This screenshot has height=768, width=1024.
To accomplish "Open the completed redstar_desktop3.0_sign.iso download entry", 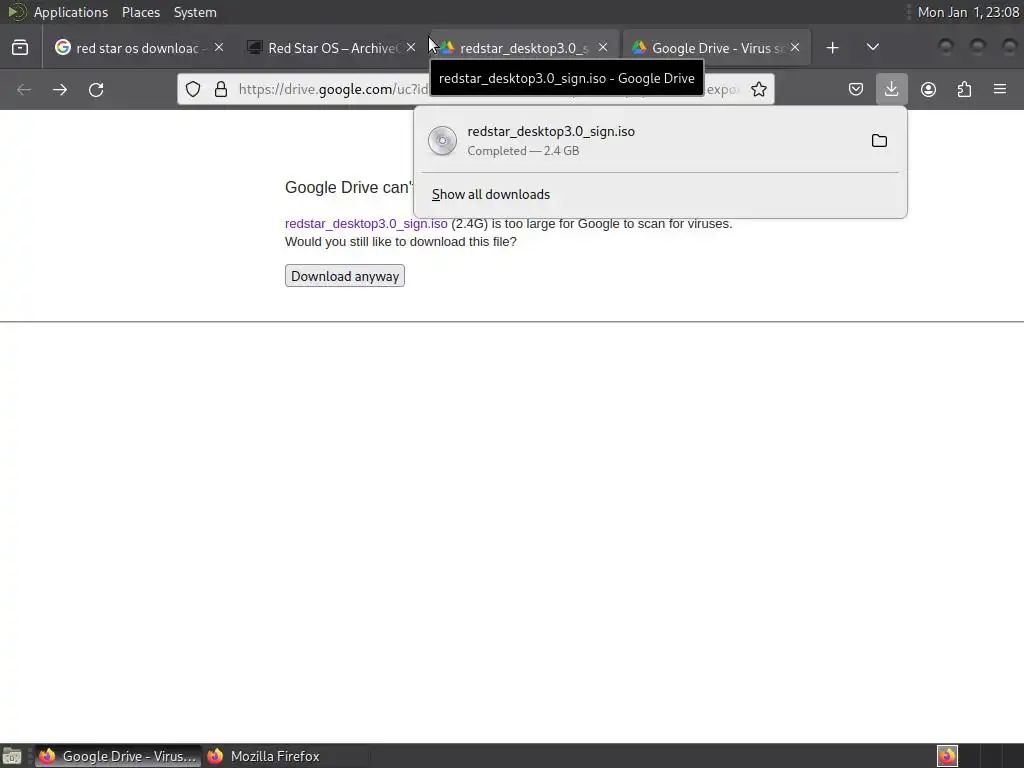I will click(660, 140).
